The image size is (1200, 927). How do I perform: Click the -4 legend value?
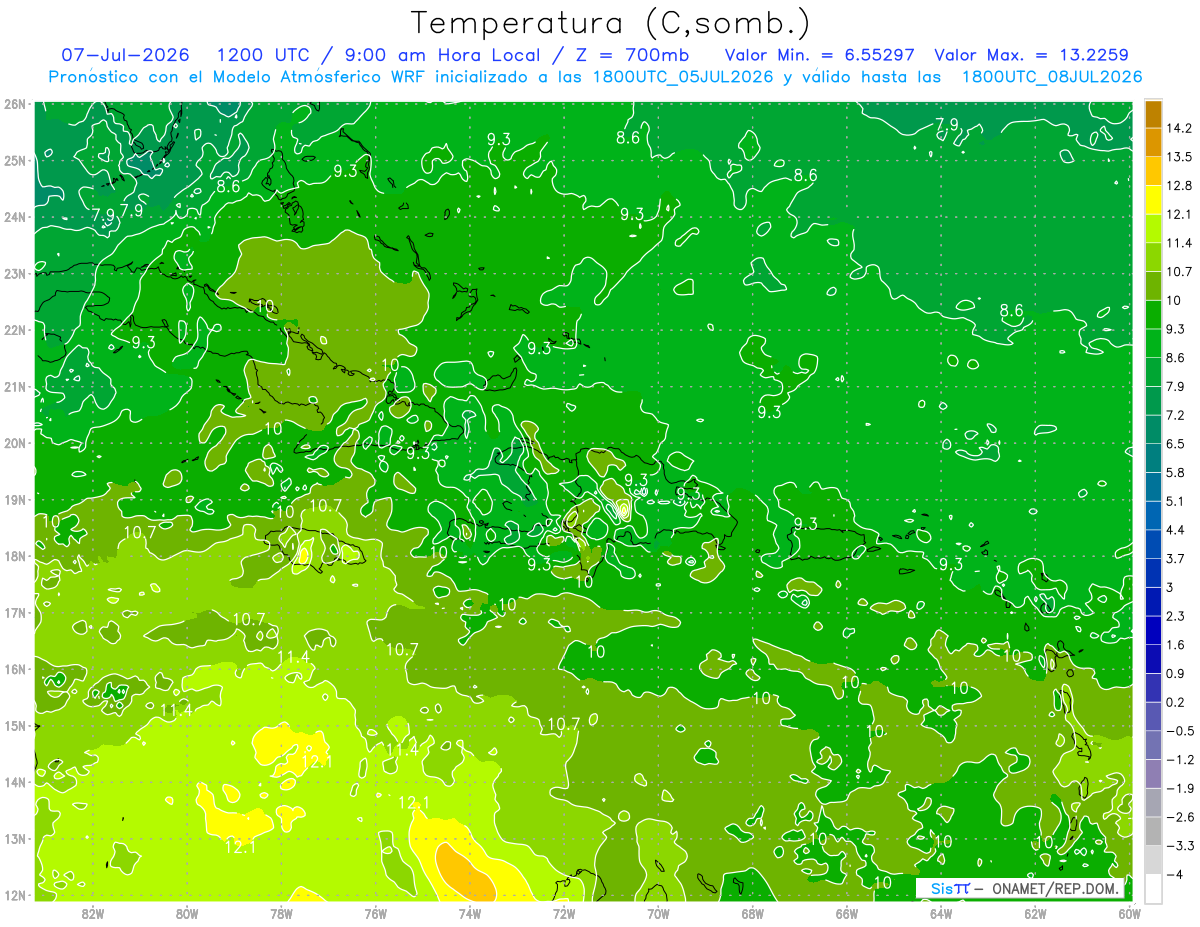click(x=1173, y=875)
